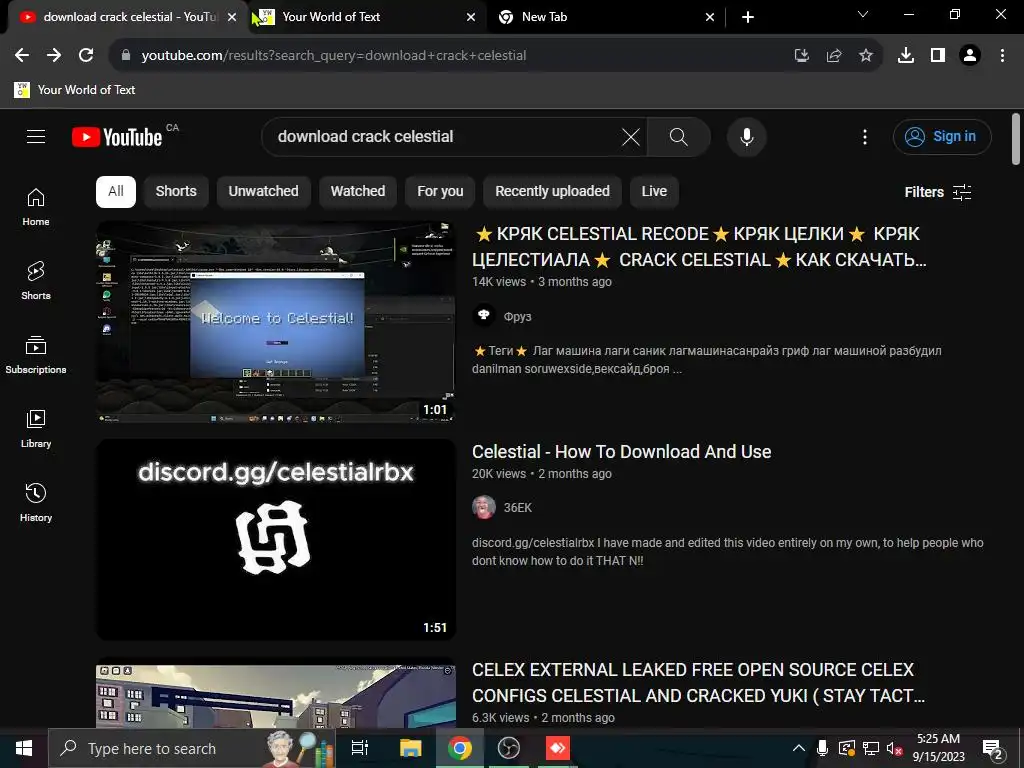Select the All filter chip
Viewport: 1024px width, 768px height.
pyautogui.click(x=116, y=191)
